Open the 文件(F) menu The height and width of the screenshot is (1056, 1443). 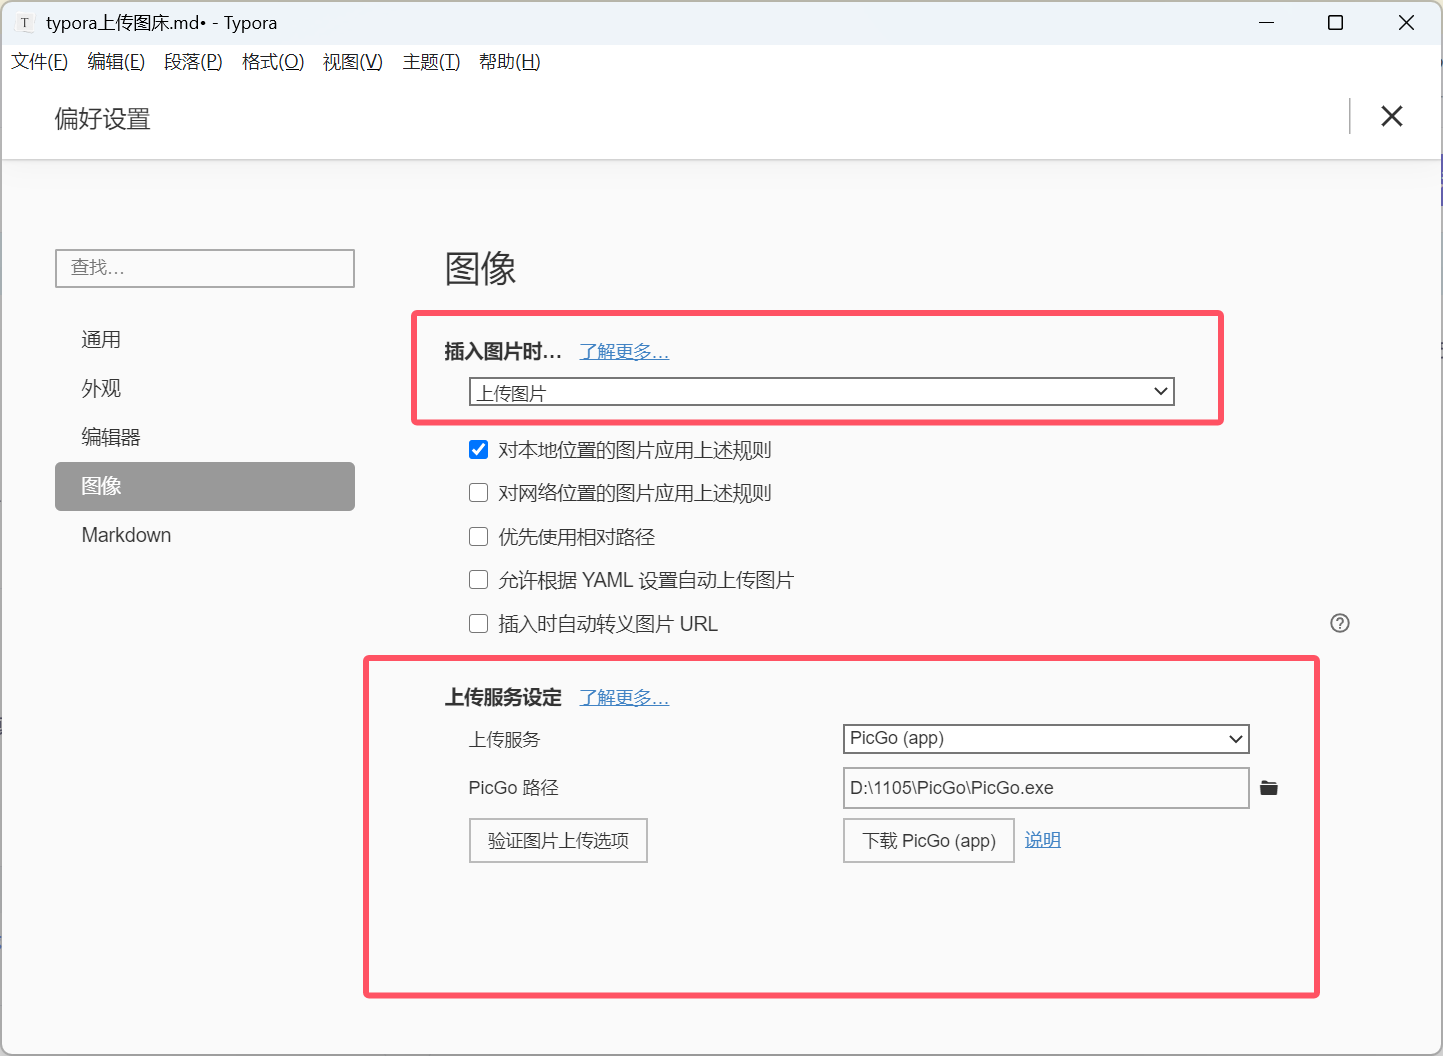click(40, 62)
